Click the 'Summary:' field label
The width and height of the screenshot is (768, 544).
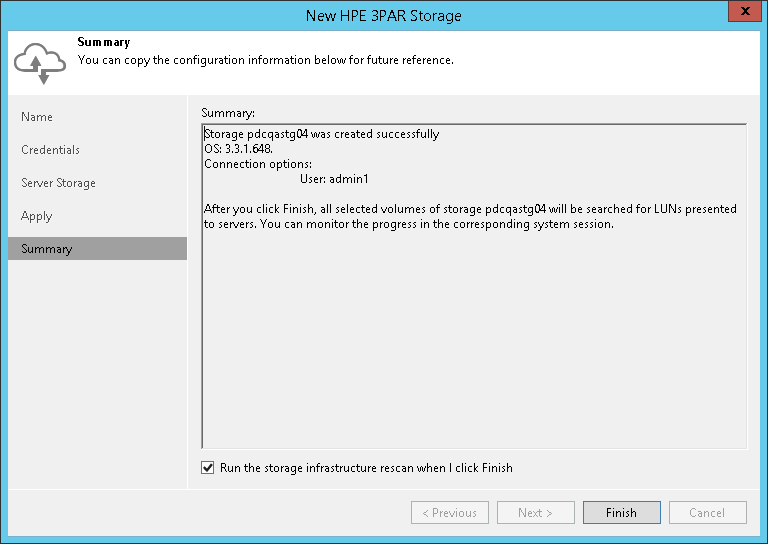click(x=228, y=113)
